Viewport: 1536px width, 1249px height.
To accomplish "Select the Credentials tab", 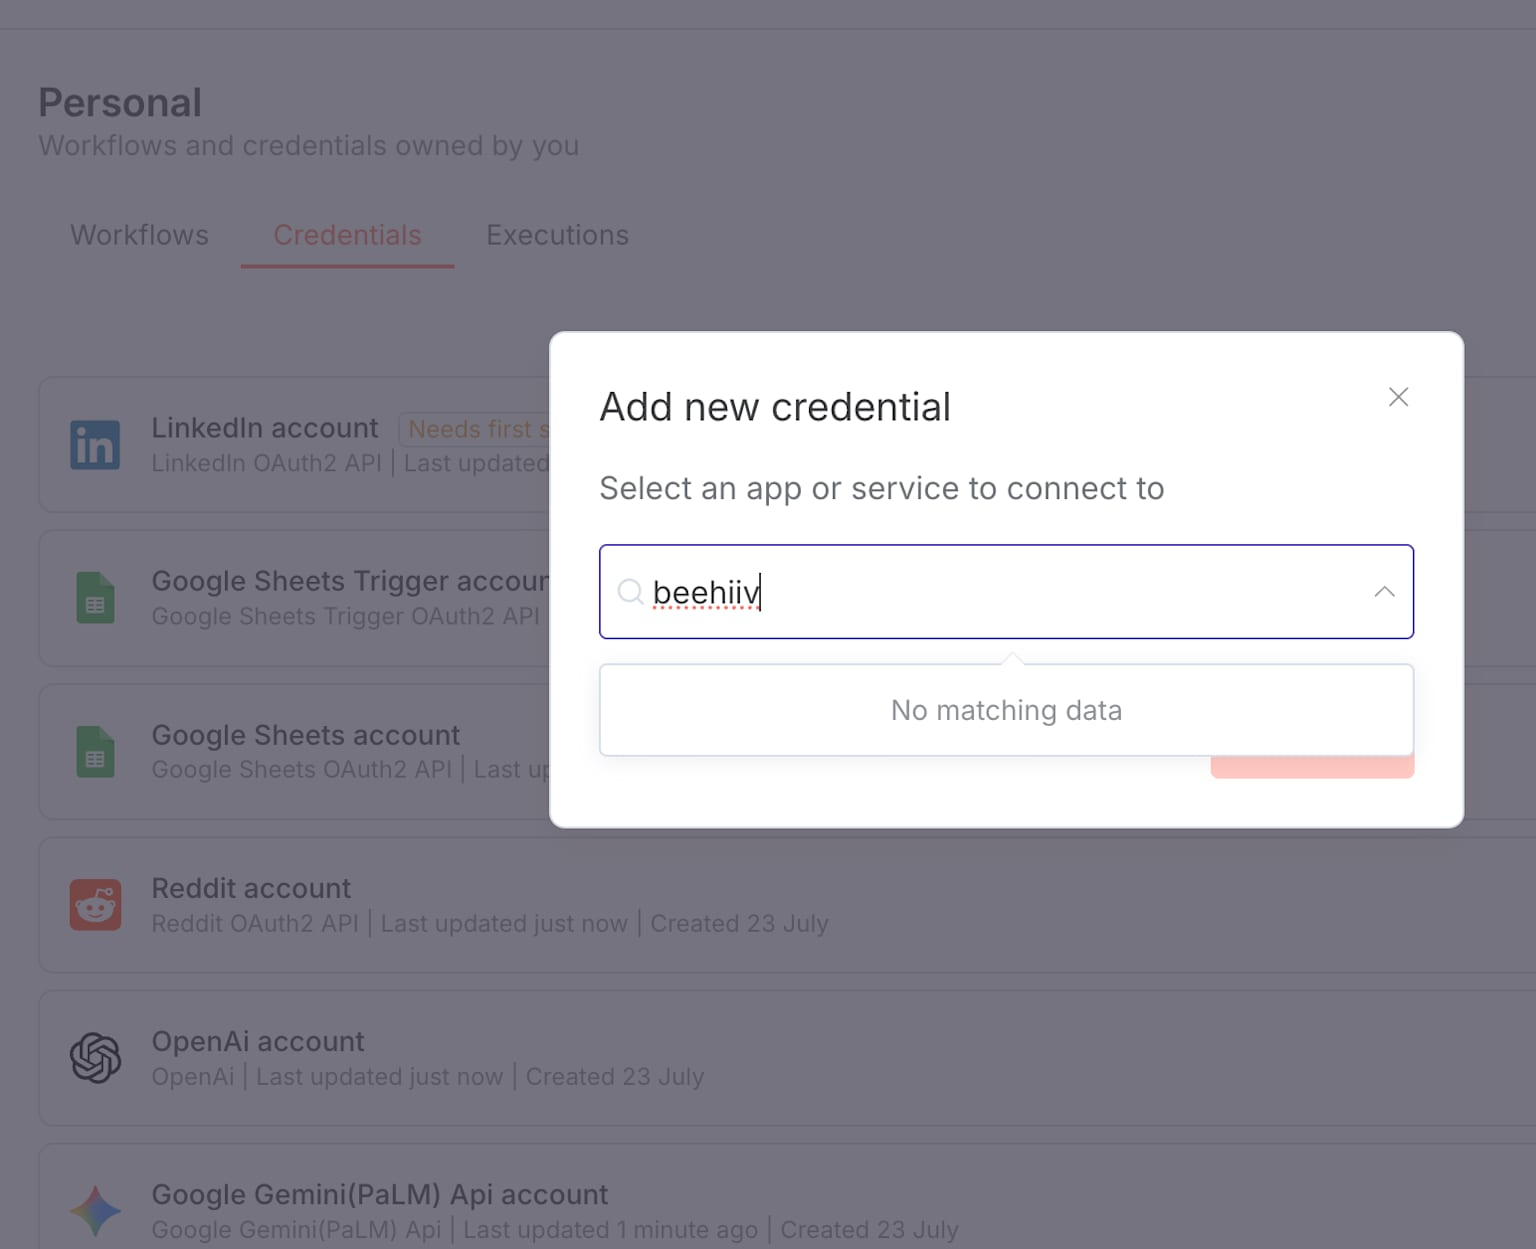I will pos(347,235).
